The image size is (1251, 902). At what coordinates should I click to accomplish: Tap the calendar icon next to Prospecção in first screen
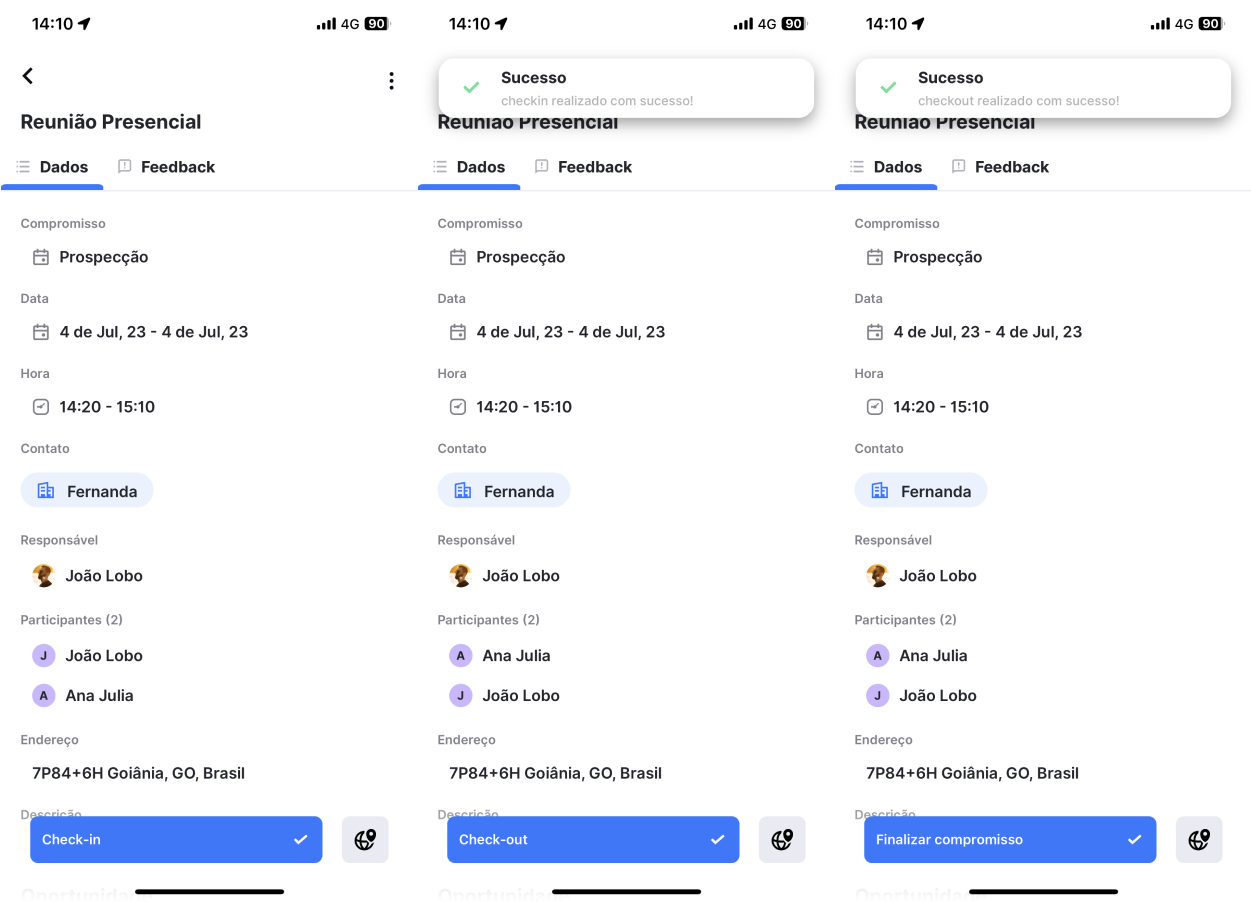[x=41, y=257]
